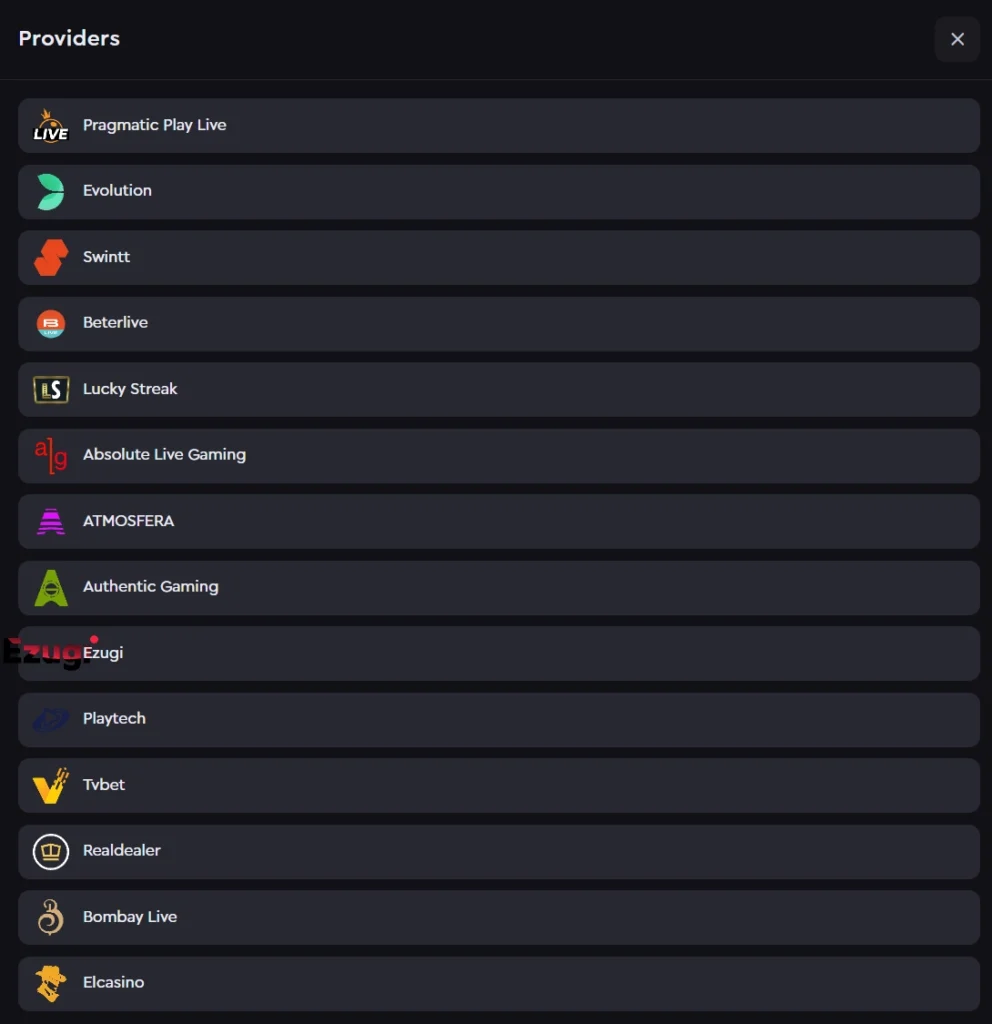992x1024 pixels.
Task: Click the Absolute Live Gaming red logo
Action: click(50, 455)
